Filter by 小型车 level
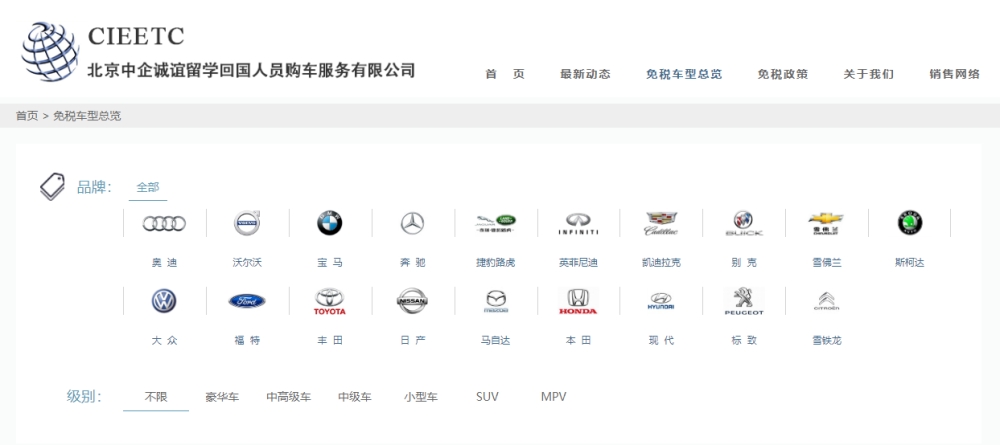This screenshot has height=445, width=1000. 421,397
